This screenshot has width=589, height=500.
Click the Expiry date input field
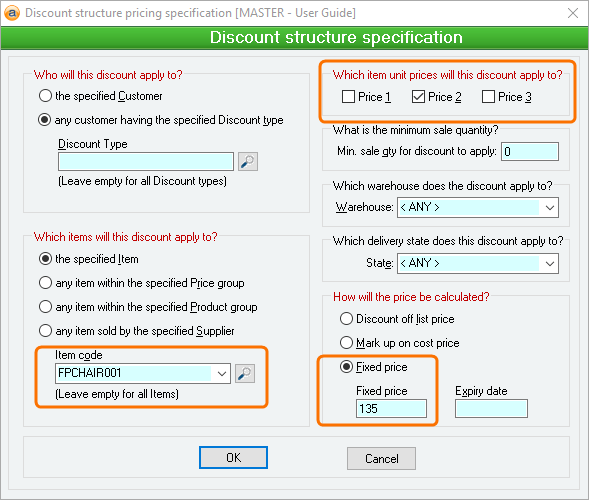491,409
